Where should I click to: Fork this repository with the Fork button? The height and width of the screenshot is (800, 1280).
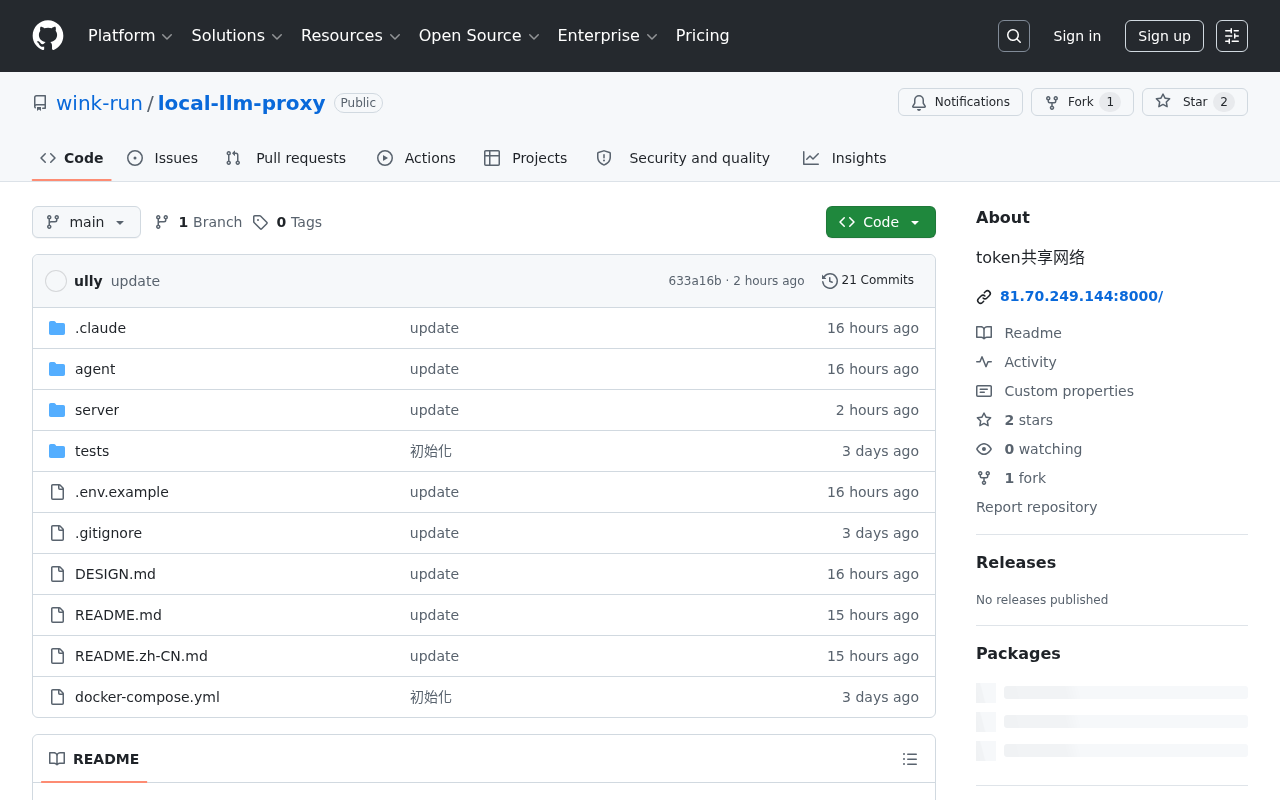pyautogui.click(x=1082, y=102)
